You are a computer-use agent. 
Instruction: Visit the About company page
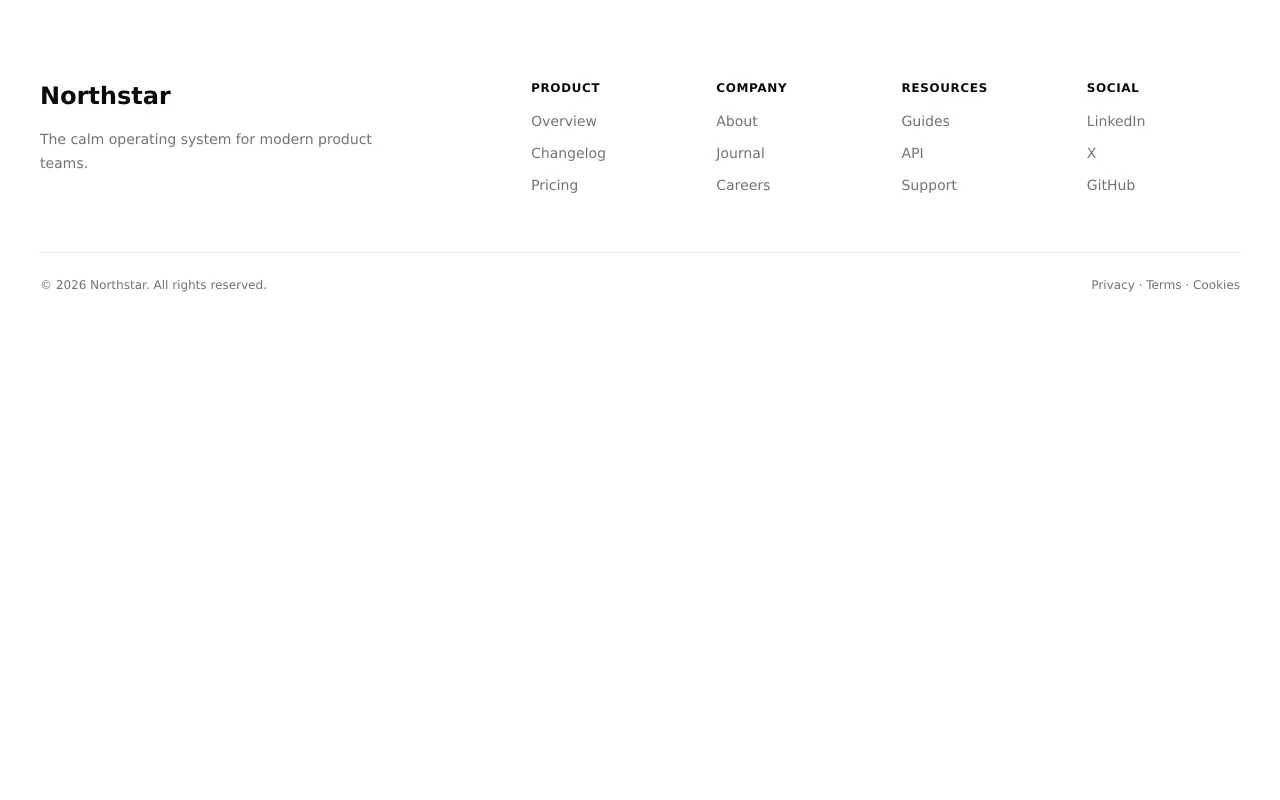coord(737,121)
